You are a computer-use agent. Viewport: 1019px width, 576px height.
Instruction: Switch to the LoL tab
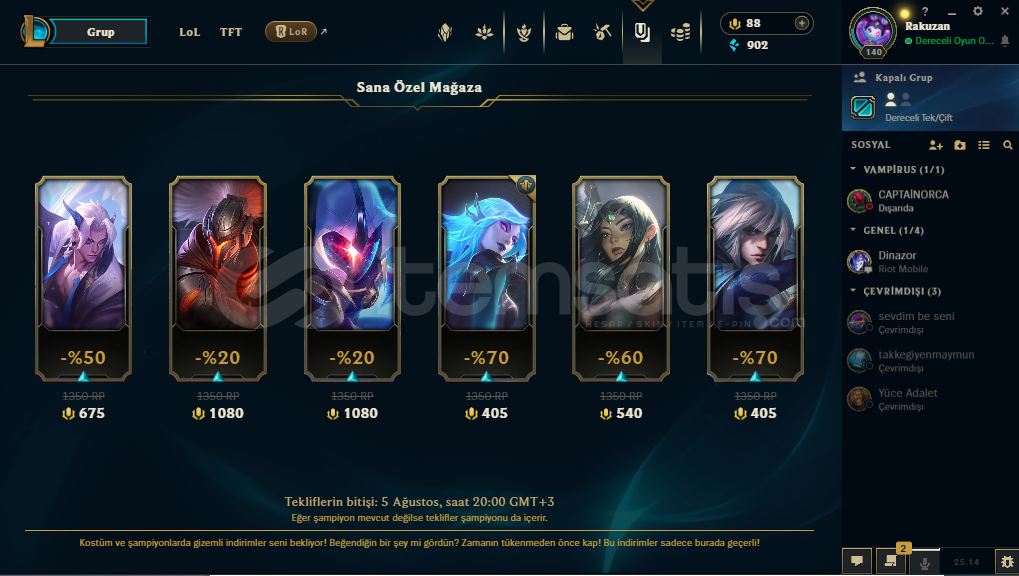(x=190, y=32)
